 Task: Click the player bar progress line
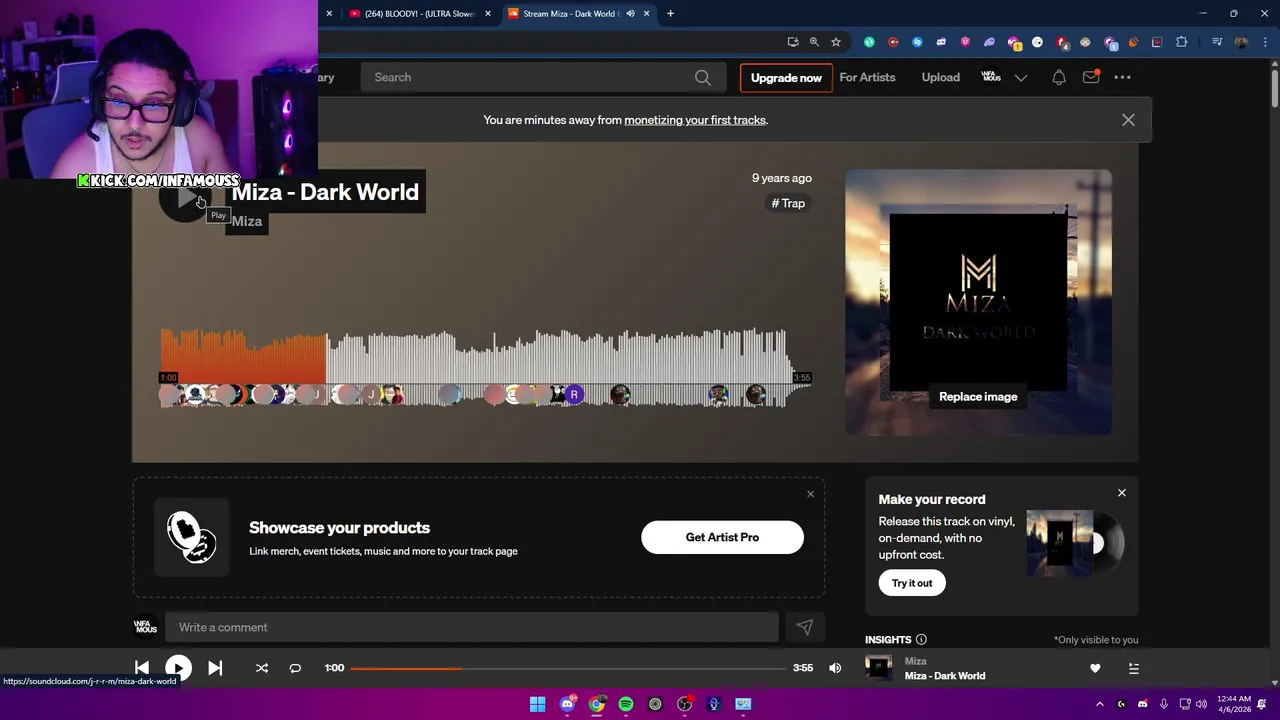coord(568,668)
